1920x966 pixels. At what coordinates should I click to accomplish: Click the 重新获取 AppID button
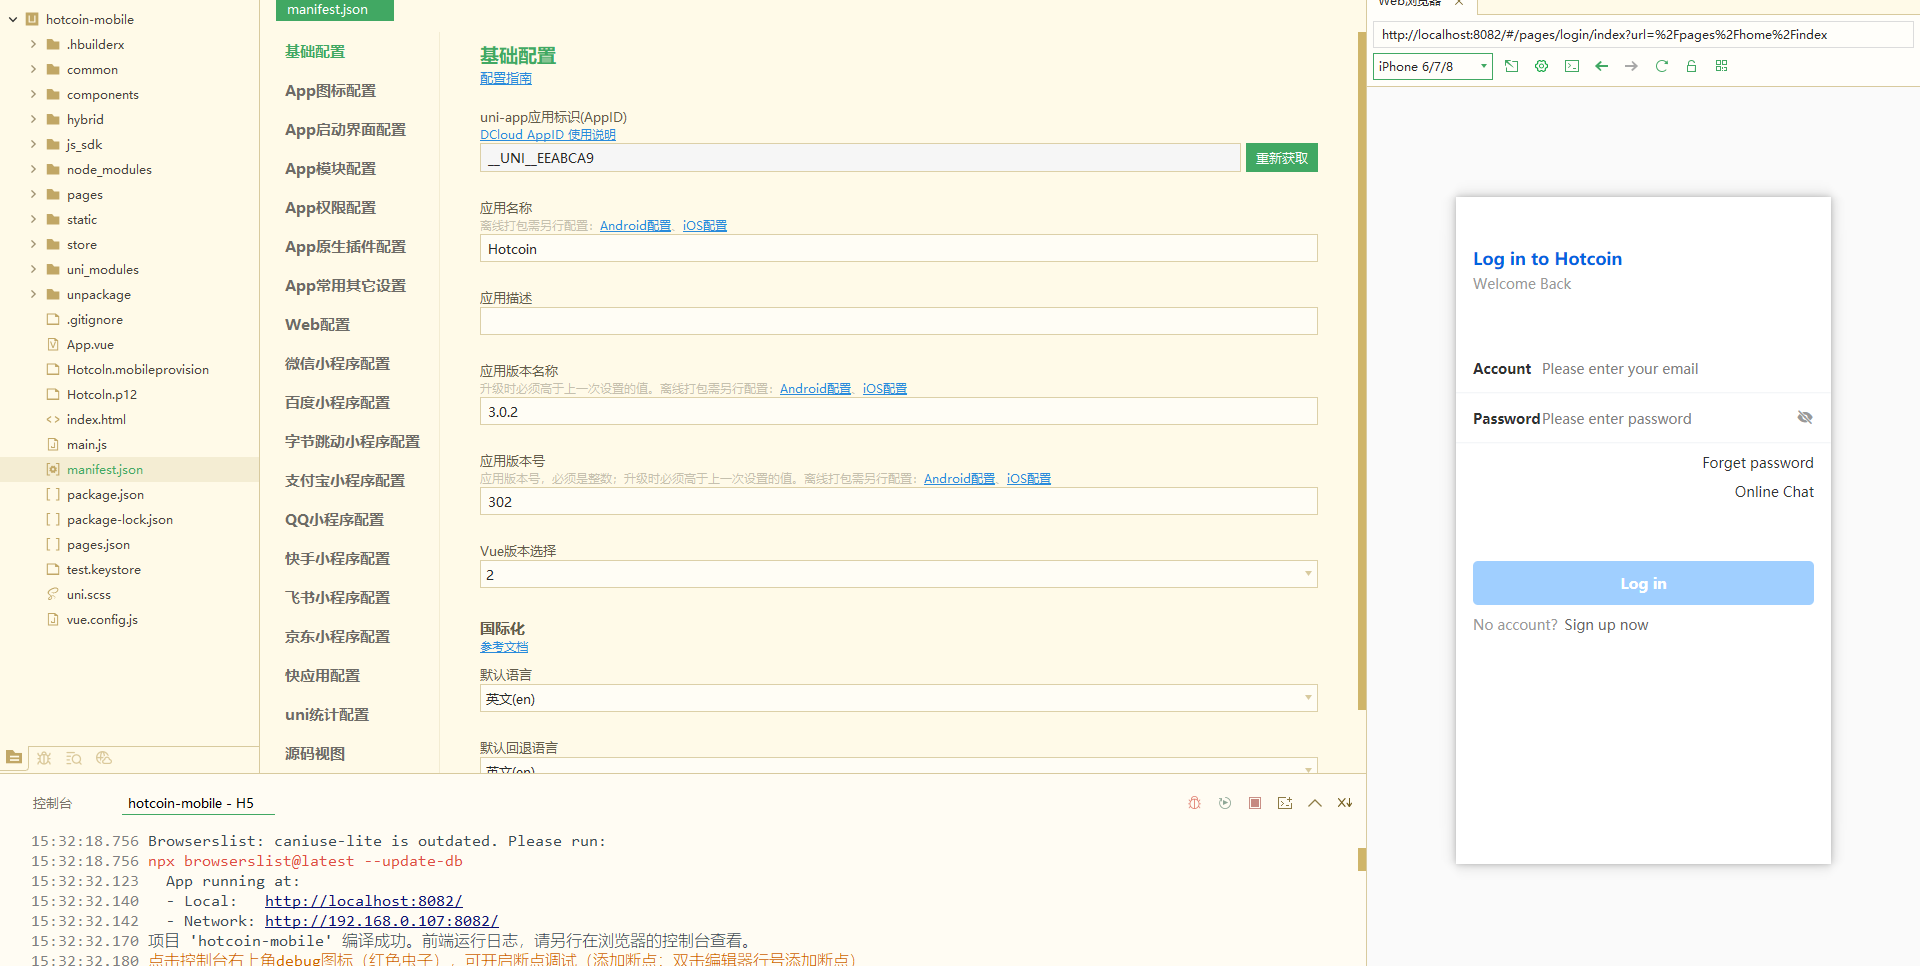[x=1282, y=158]
